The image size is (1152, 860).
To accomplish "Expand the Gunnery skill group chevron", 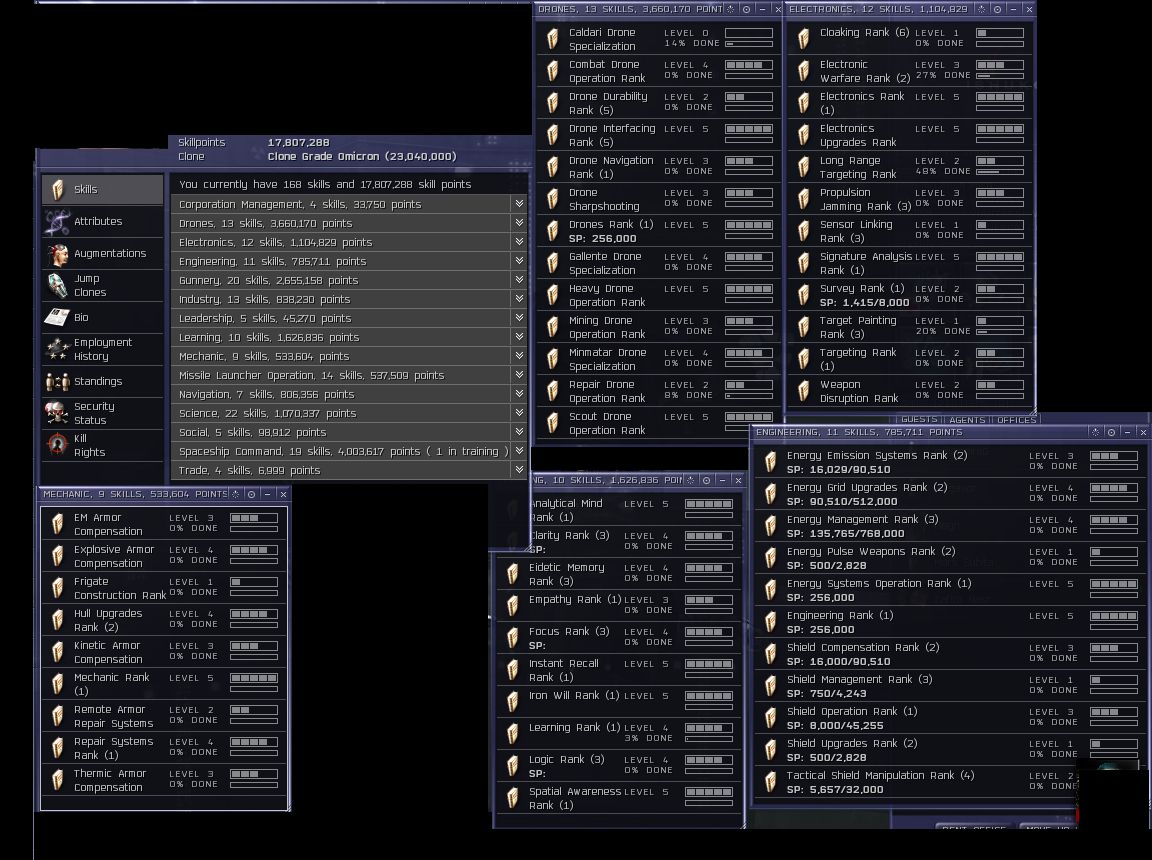I will tap(519, 280).
